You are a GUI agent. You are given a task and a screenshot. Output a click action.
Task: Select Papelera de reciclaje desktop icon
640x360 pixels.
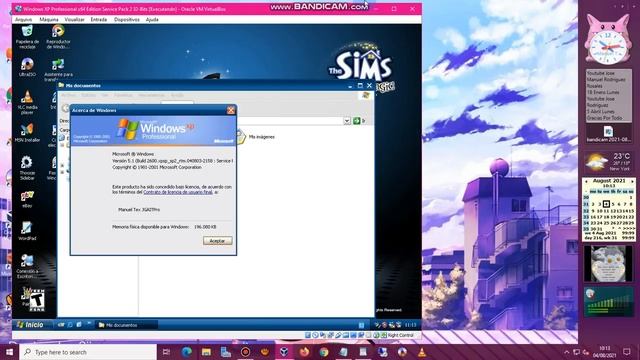[27, 37]
